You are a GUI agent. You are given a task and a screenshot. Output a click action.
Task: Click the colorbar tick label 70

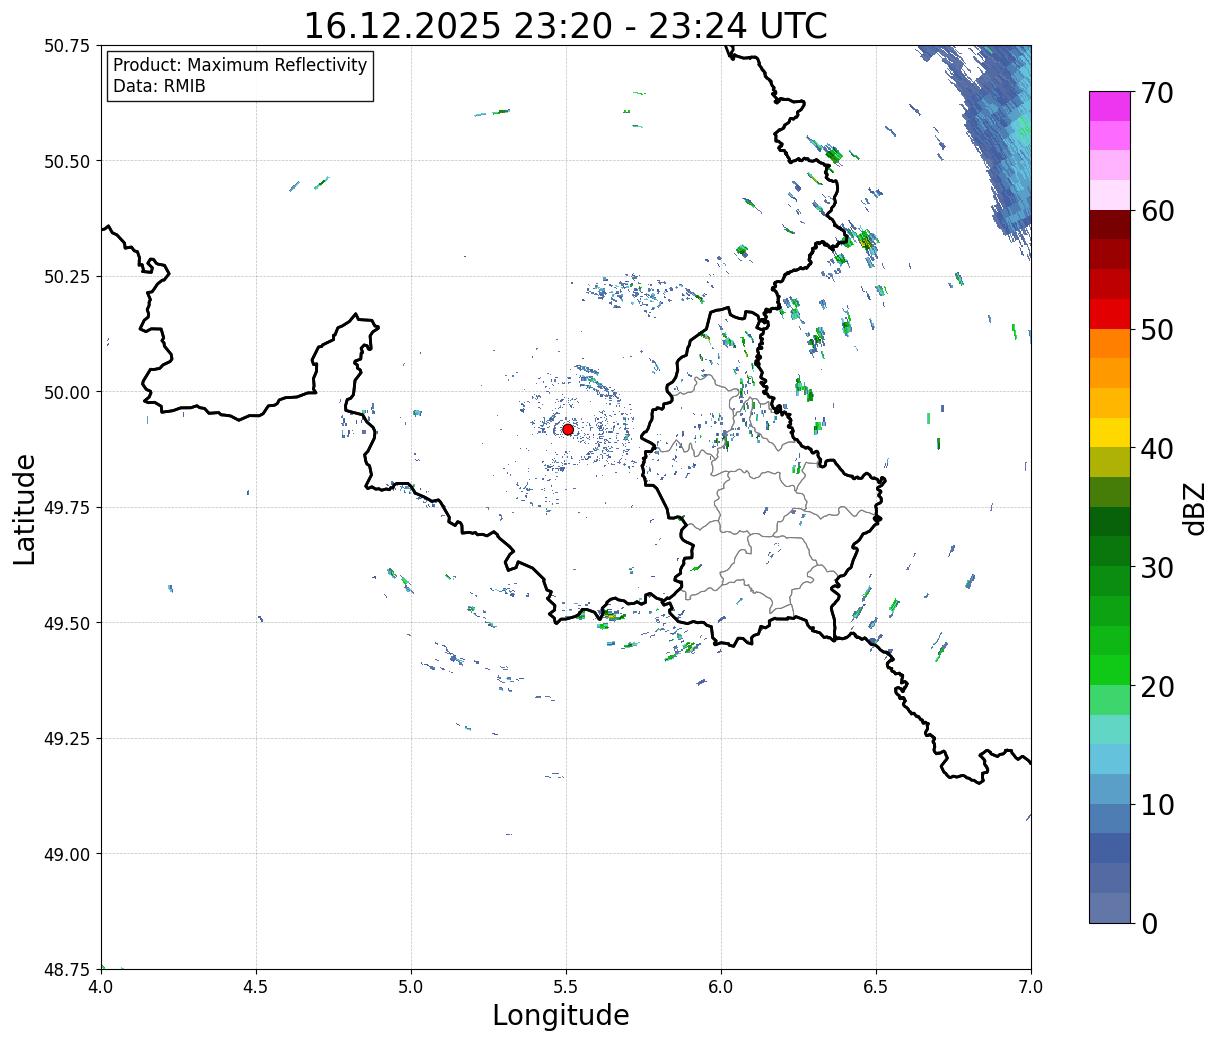click(x=1156, y=93)
